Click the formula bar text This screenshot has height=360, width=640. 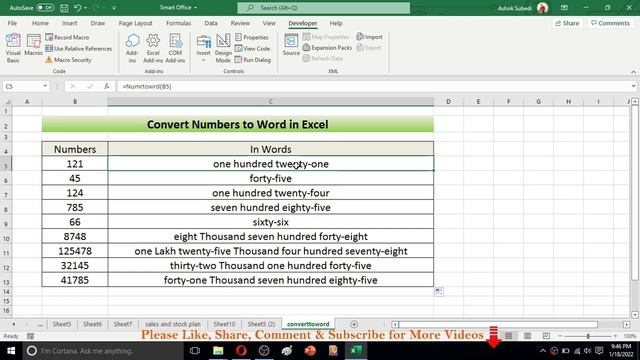(x=147, y=87)
